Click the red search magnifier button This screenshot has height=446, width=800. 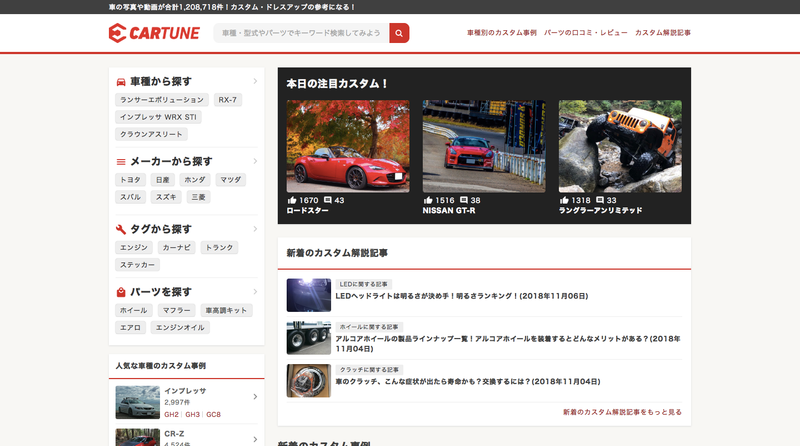[399, 33]
